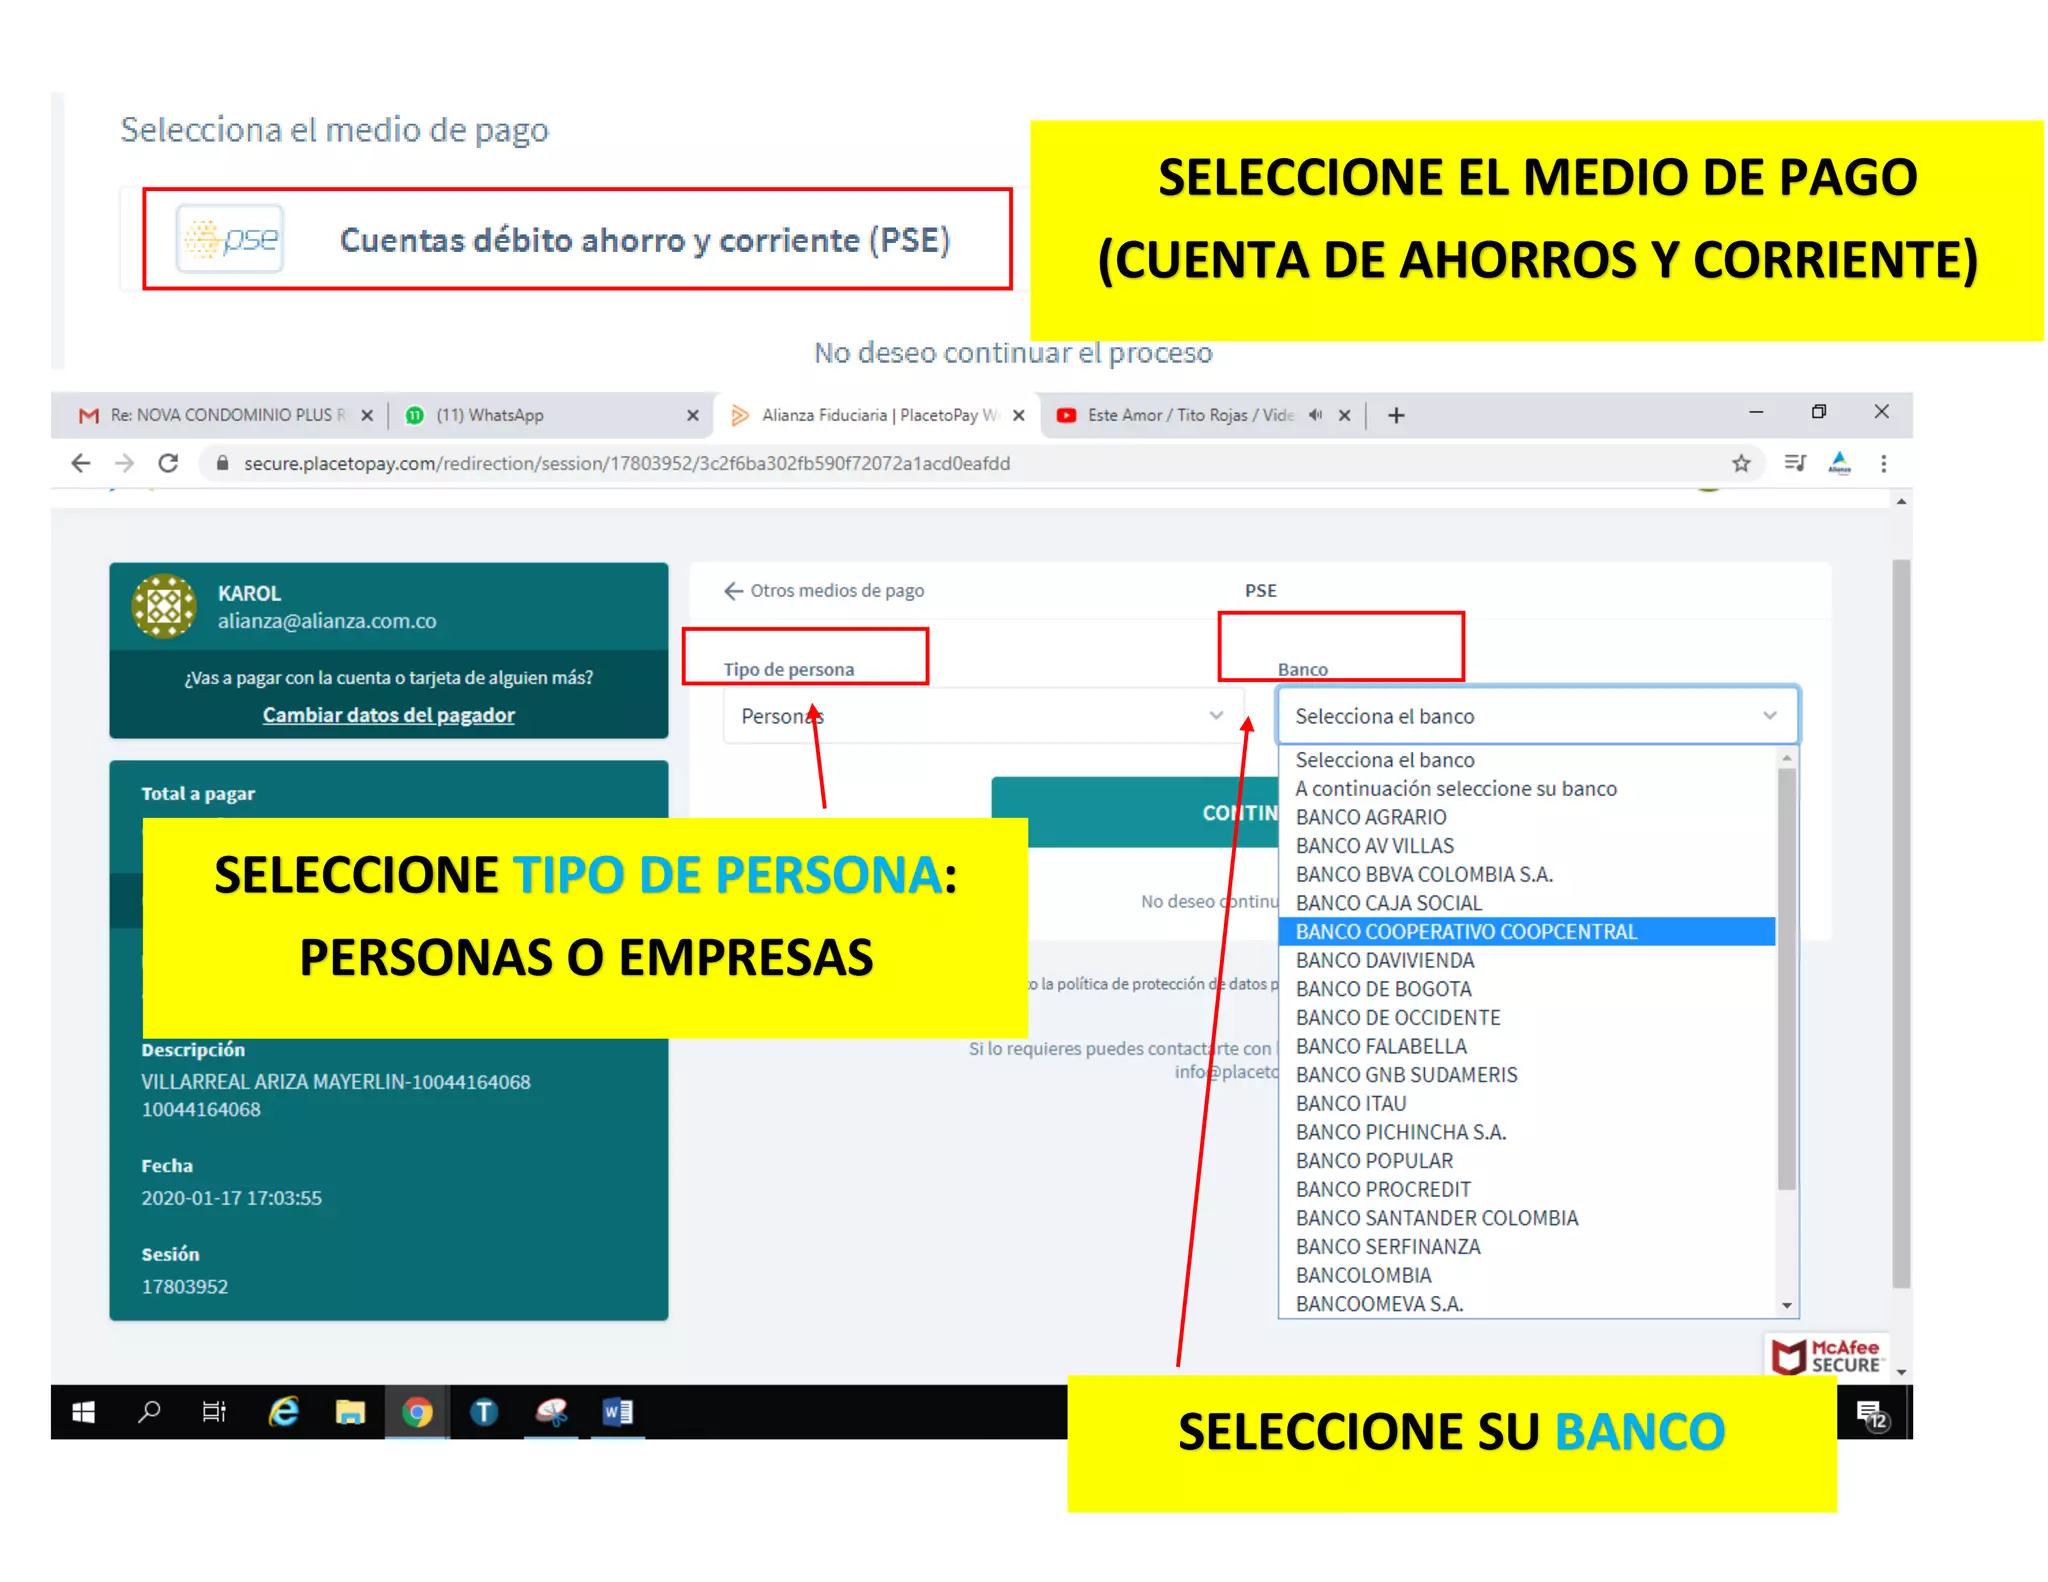This screenshot has width=2048, height=1582.
Task: Mute the Este Amor YouTube tab
Action: click(1315, 415)
